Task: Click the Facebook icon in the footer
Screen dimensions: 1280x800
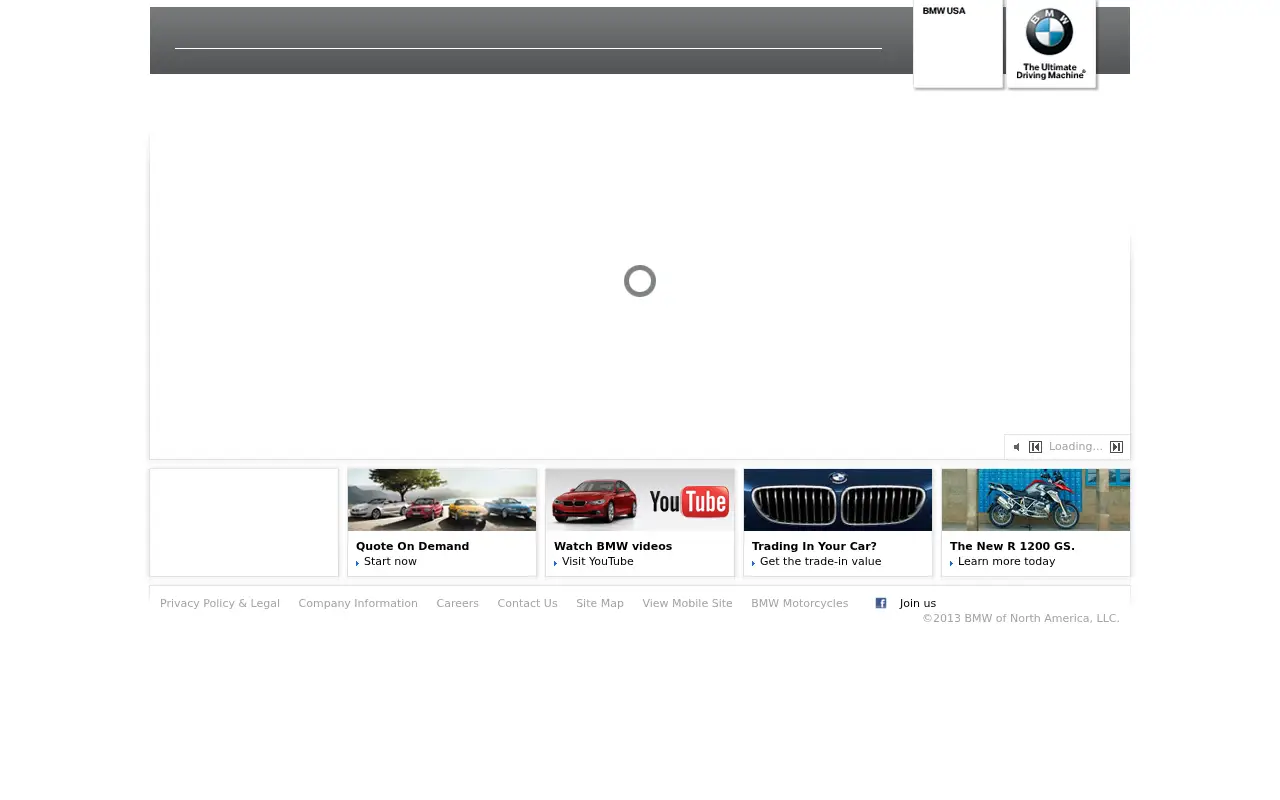Action: tap(881, 603)
